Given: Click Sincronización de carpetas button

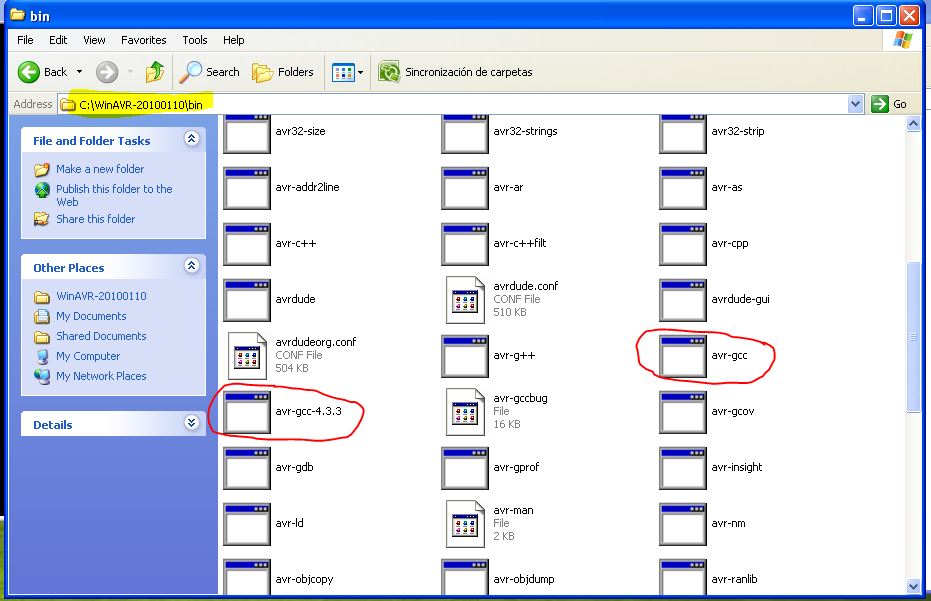Looking at the screenshot, I should pyautogui.click(x=455, y=72).
